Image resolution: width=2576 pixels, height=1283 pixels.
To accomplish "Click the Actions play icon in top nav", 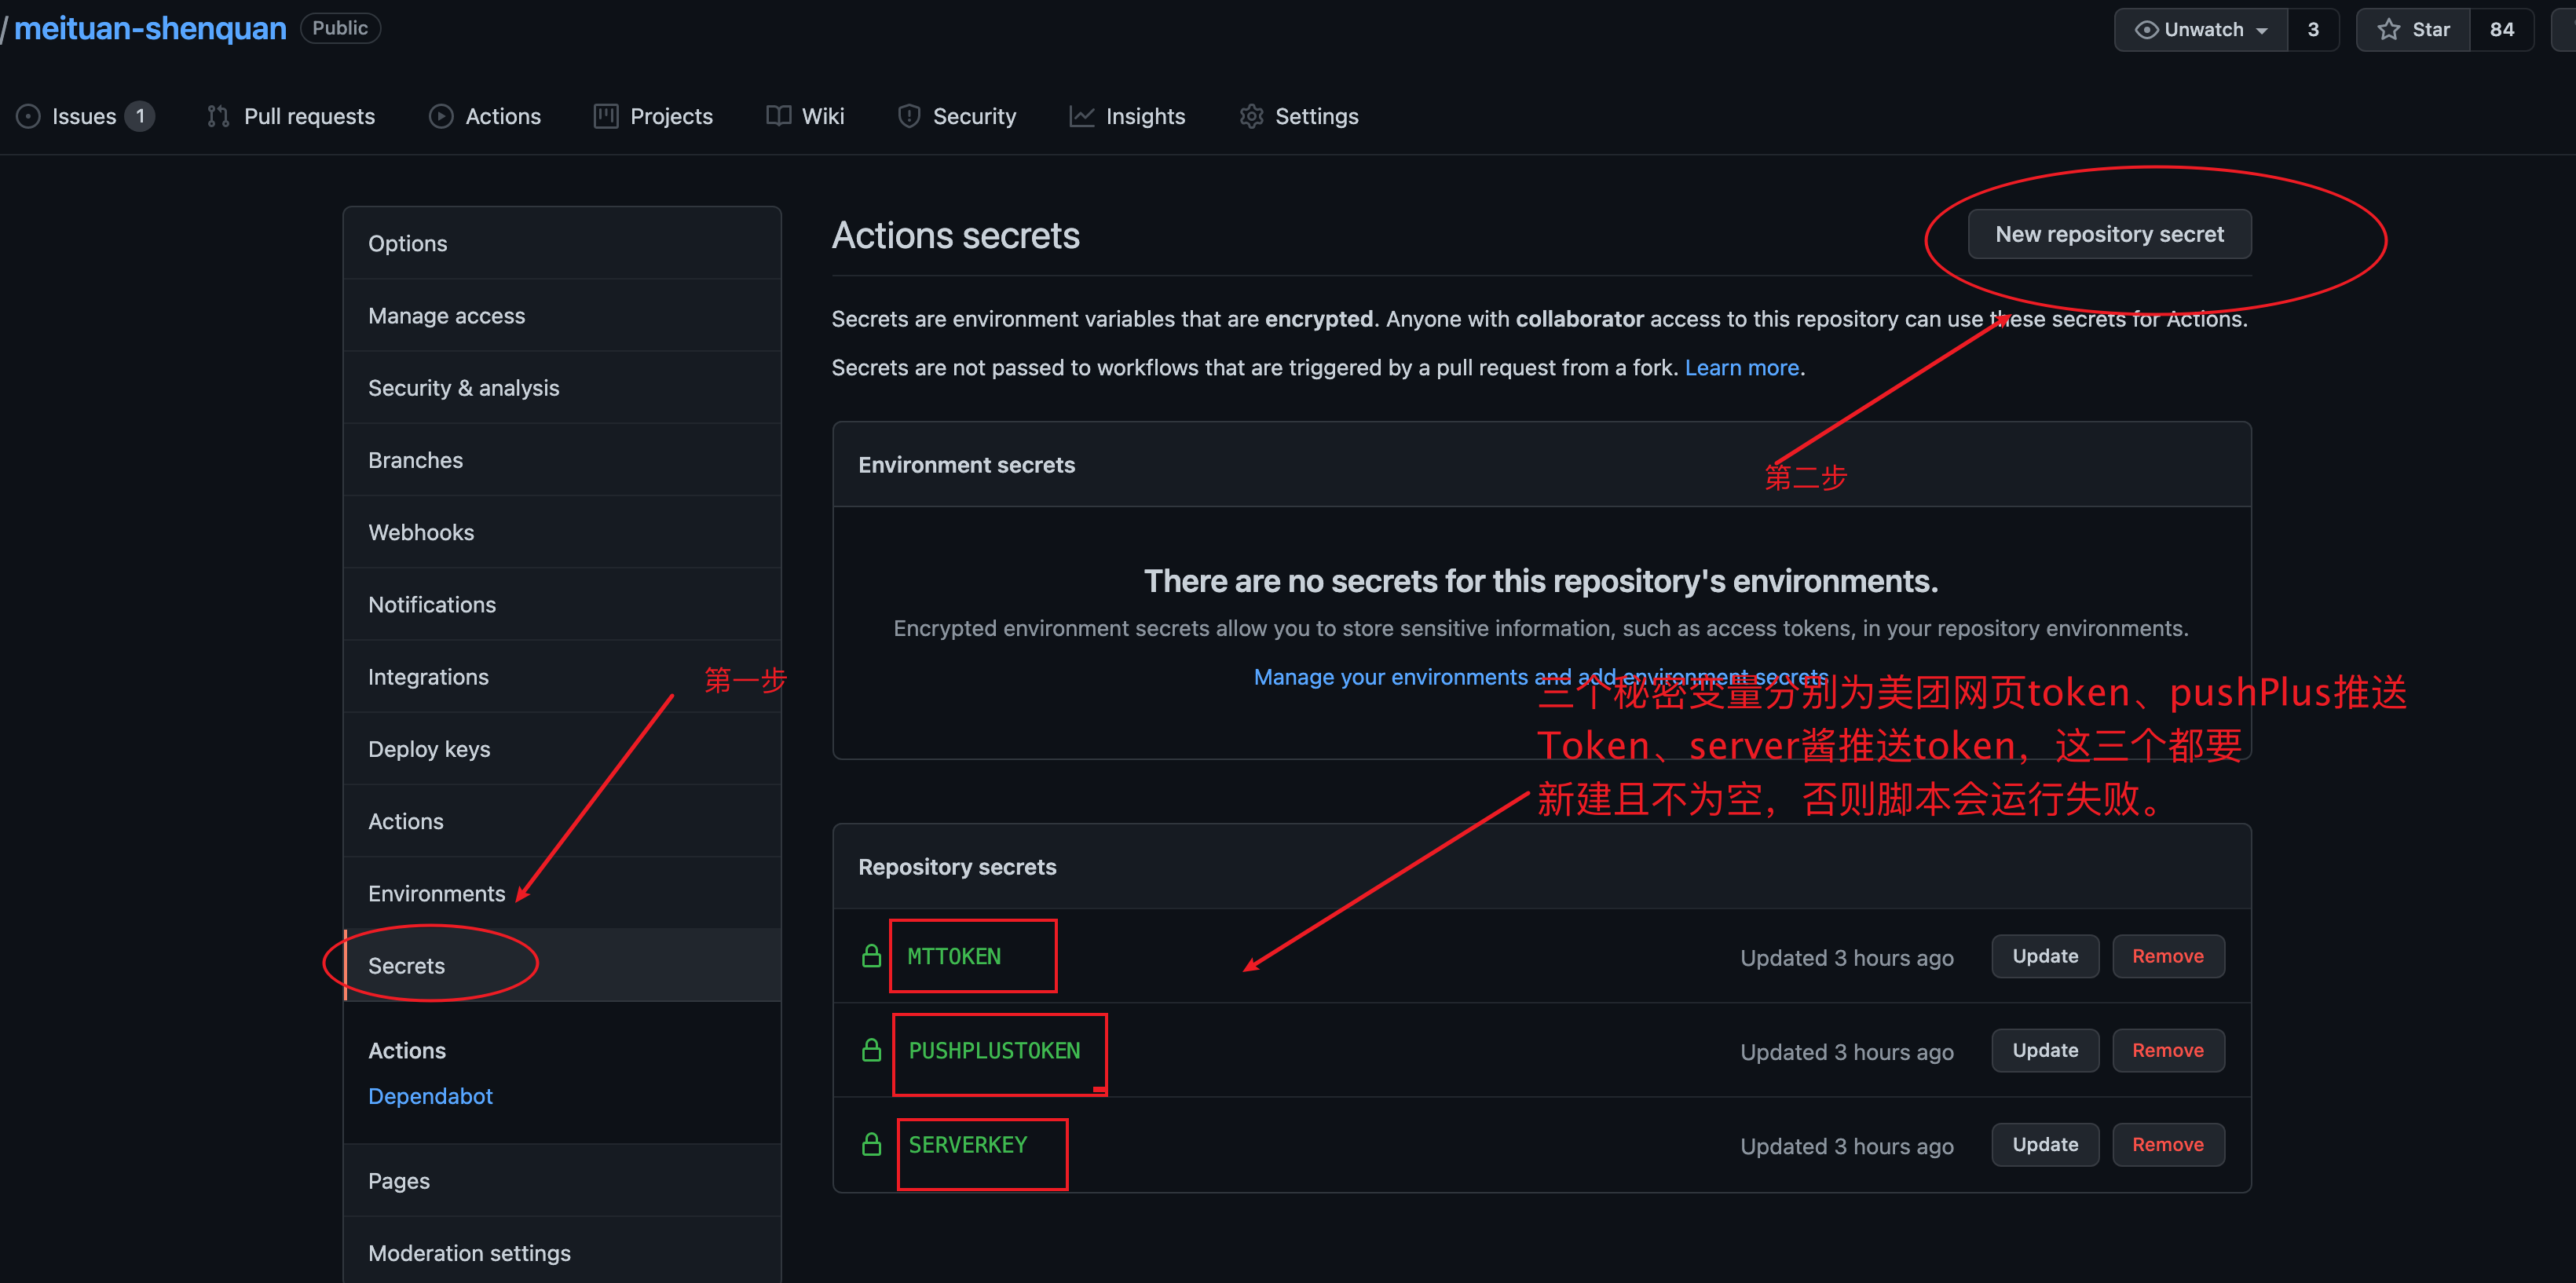I will click(441, 117).
